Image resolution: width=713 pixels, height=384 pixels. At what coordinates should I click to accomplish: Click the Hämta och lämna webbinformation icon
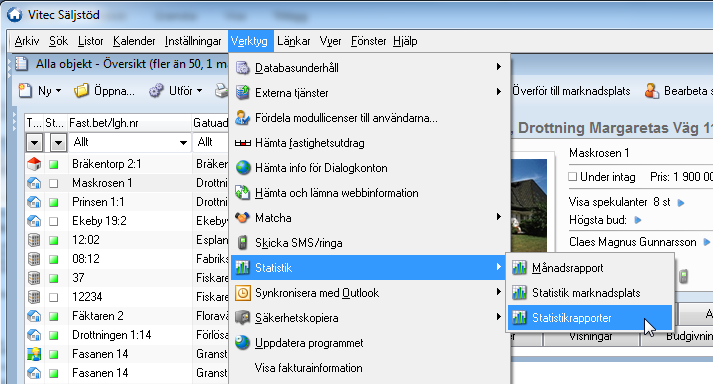(x=242, y=193)
